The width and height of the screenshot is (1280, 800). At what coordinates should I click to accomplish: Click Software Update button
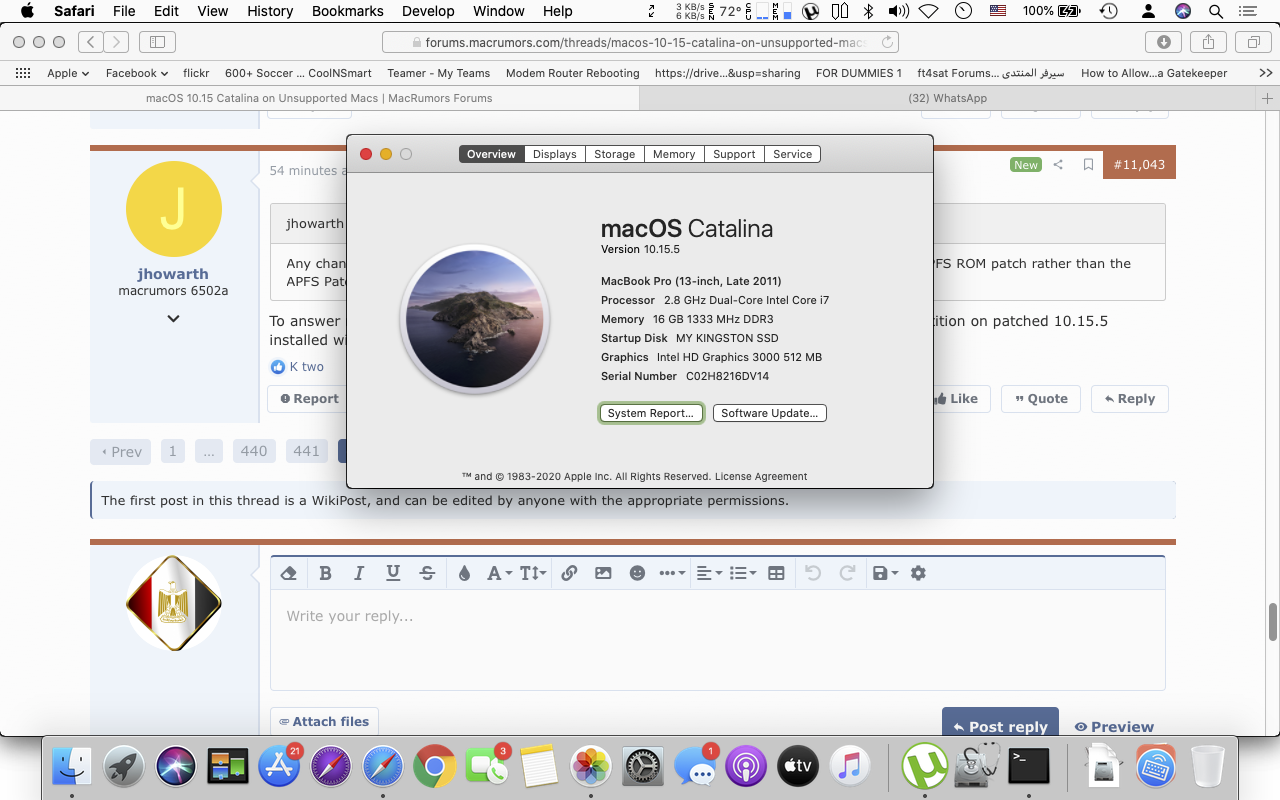coord(769,413)
